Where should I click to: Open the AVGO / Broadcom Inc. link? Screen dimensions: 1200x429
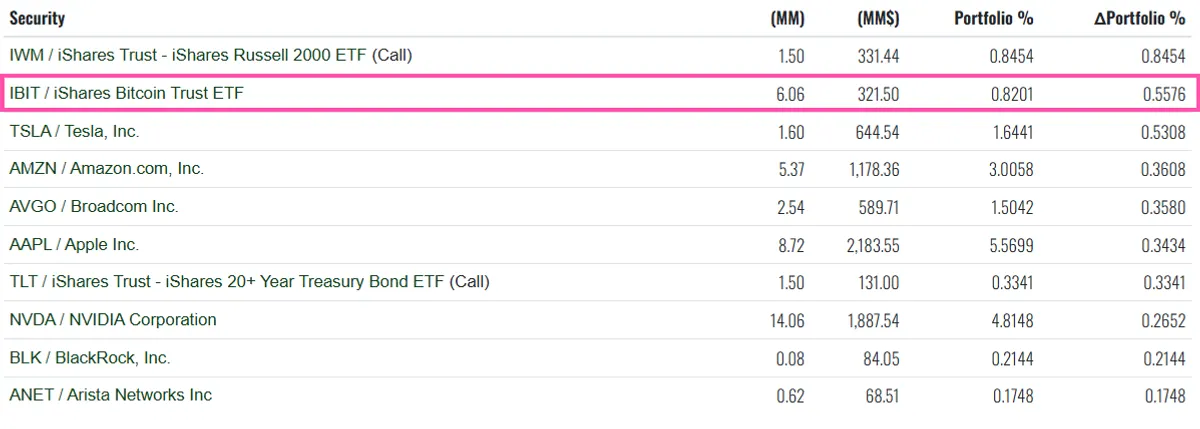[94, 207]
